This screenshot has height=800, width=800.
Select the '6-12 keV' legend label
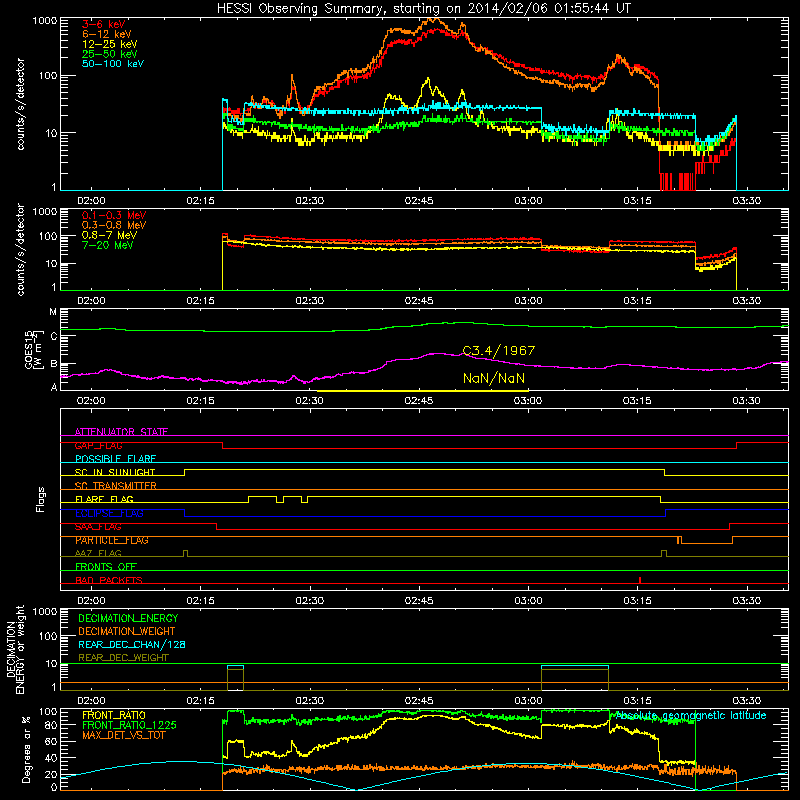click(x=107, y=34)
